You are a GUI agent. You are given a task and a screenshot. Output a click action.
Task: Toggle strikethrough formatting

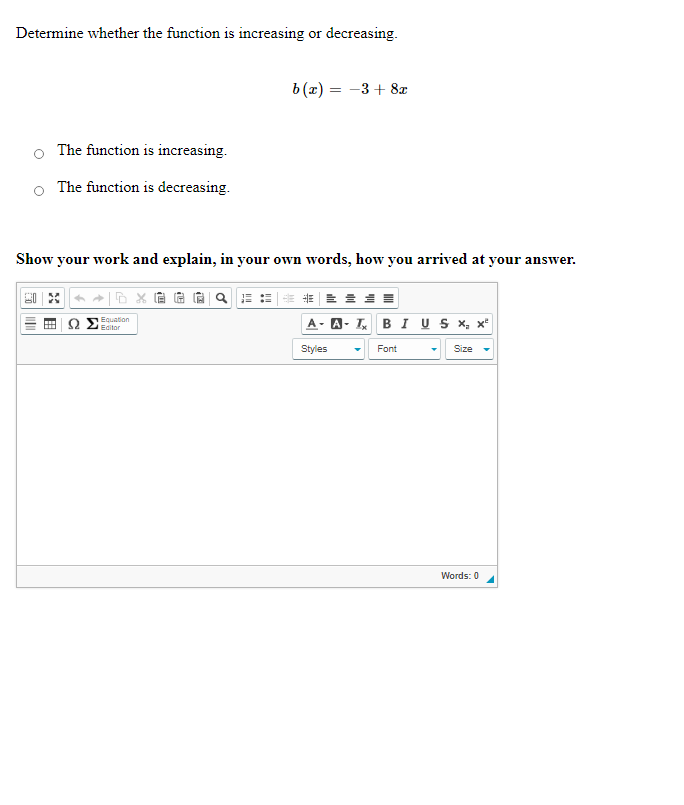point(444,323)
